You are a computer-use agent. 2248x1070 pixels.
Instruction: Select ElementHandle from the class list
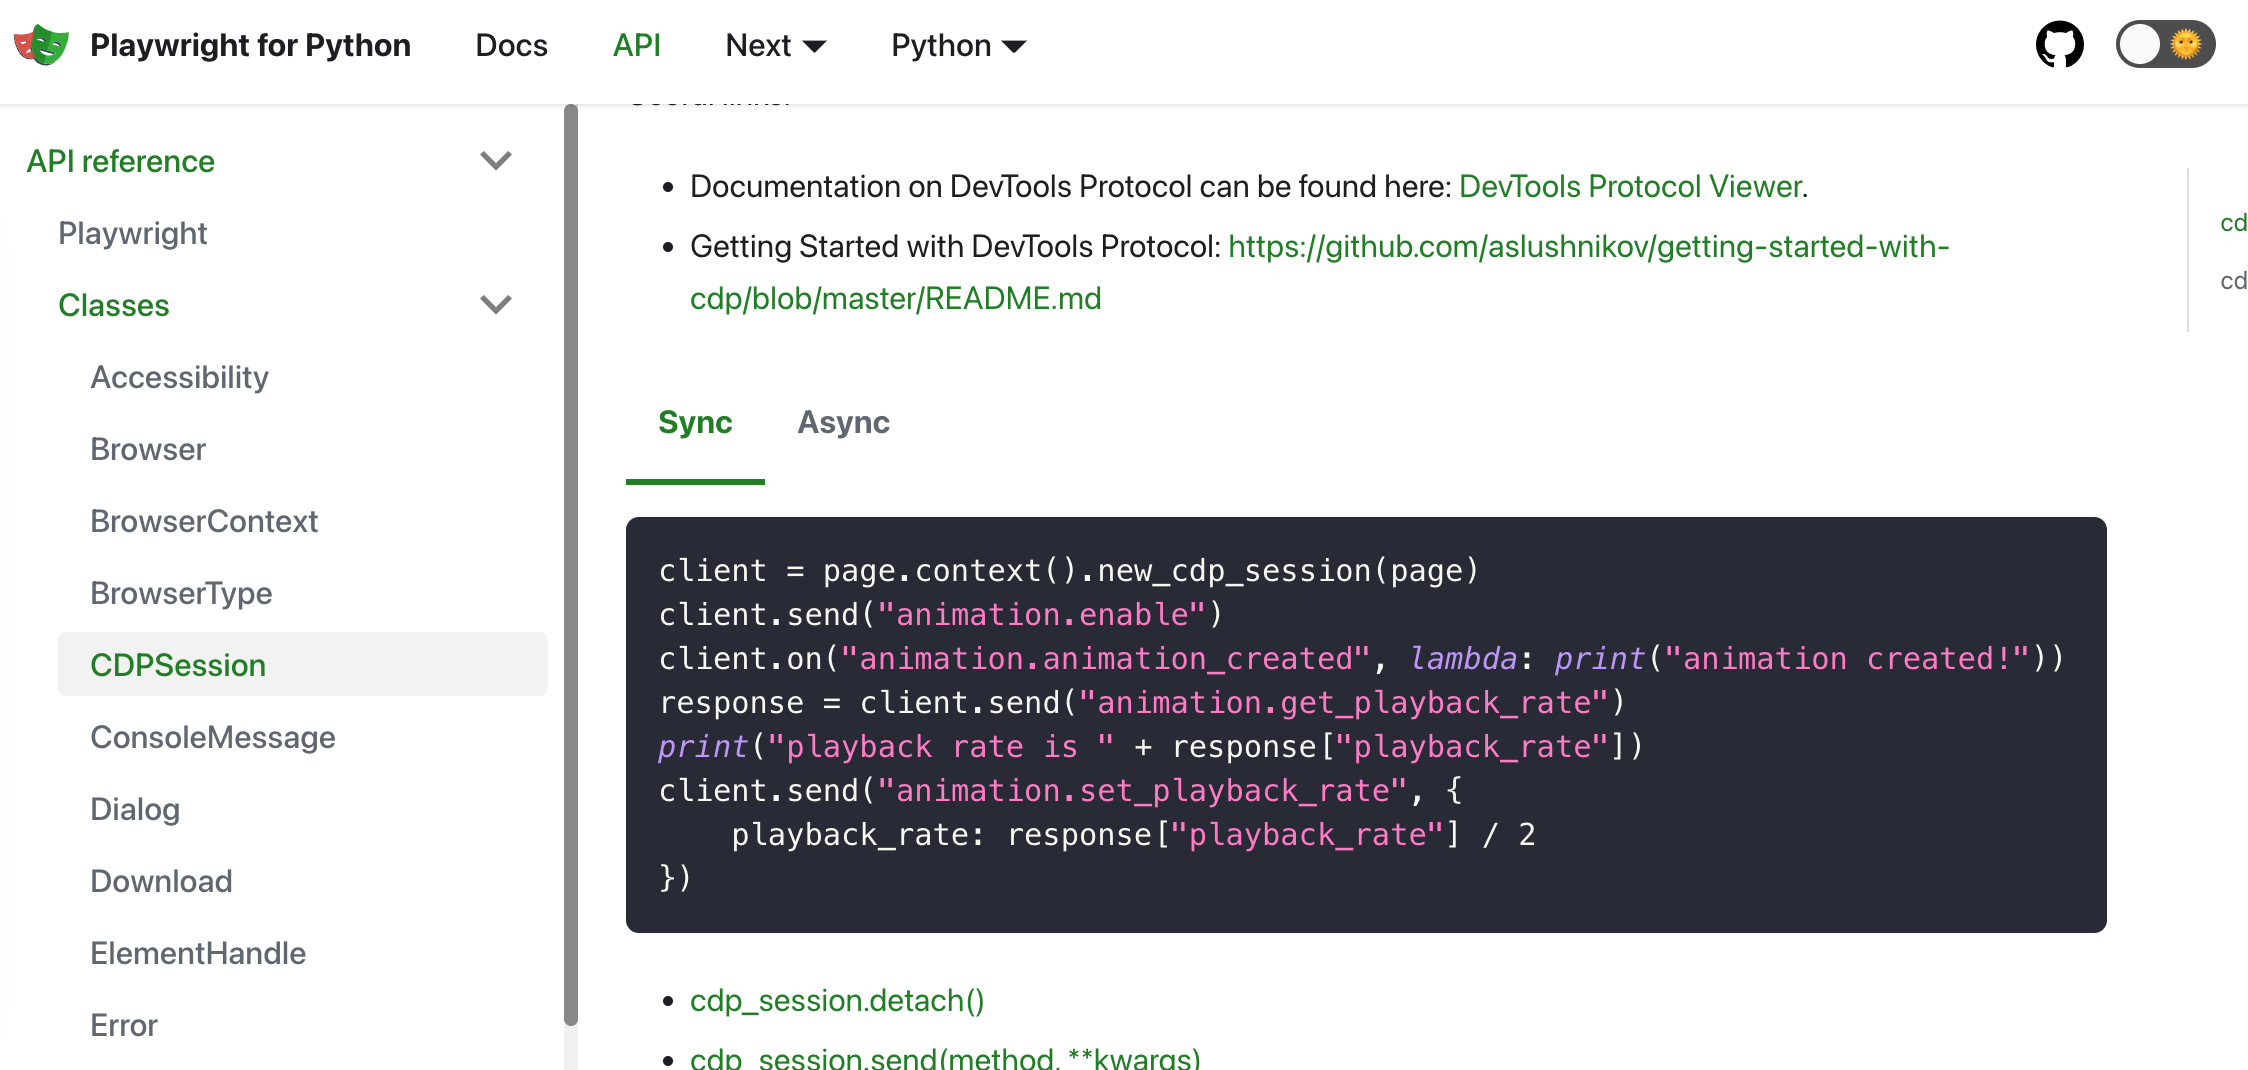click(198, 952)
